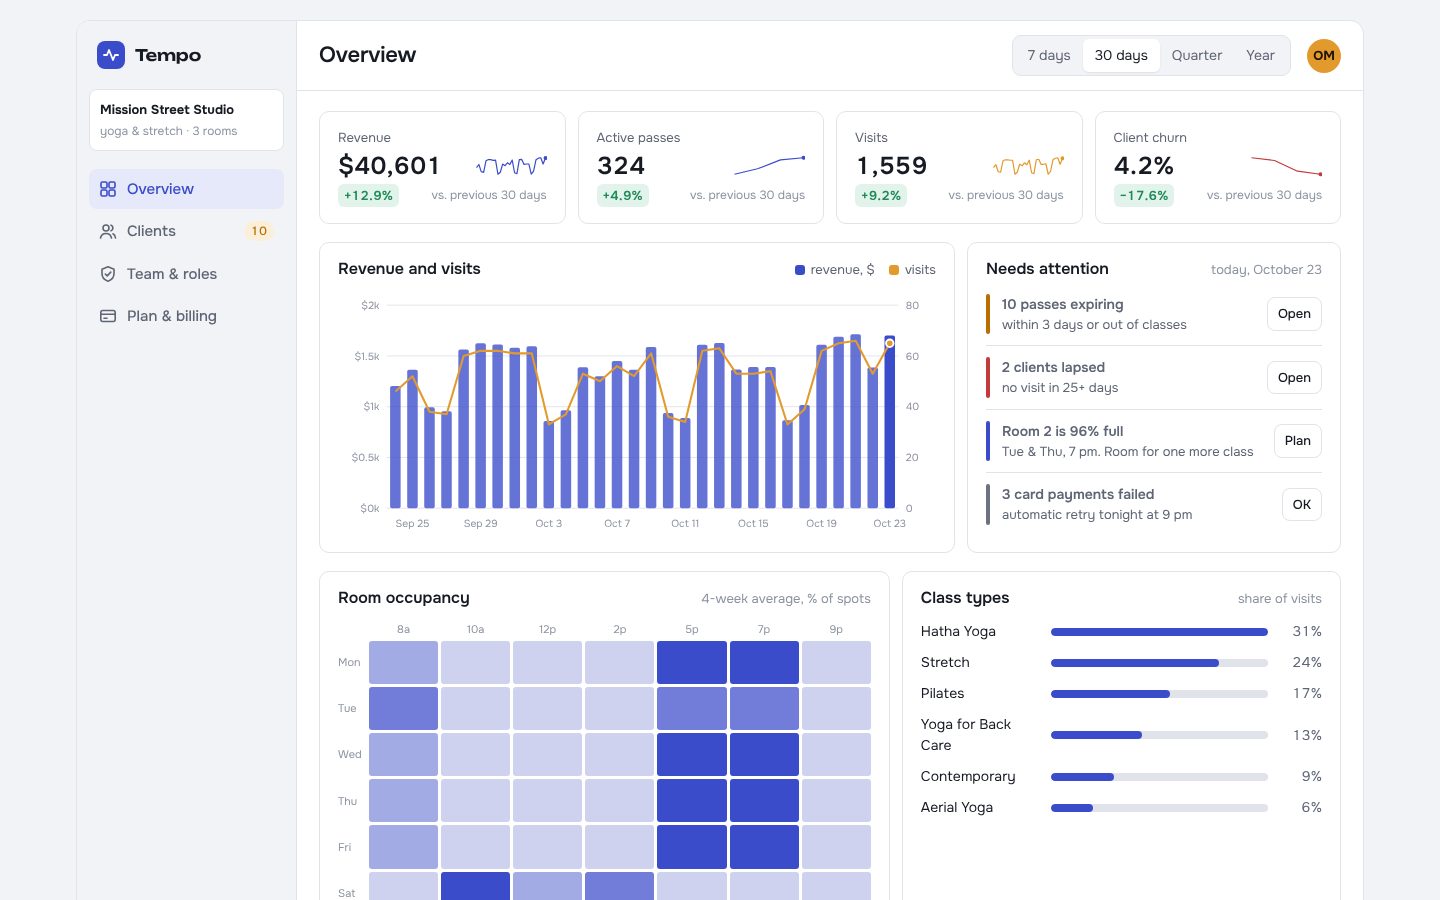Image resolution: width=1440 pixels, height=900 pixels.
Task: Click "today, October 23" date text
Action: [x=1266, y=270]
